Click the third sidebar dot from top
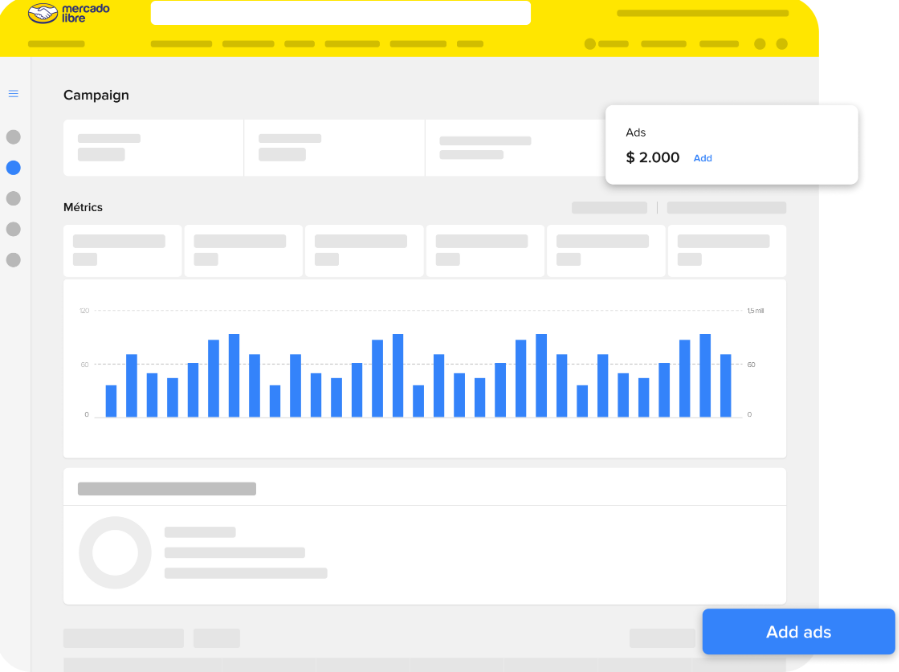 13,198
